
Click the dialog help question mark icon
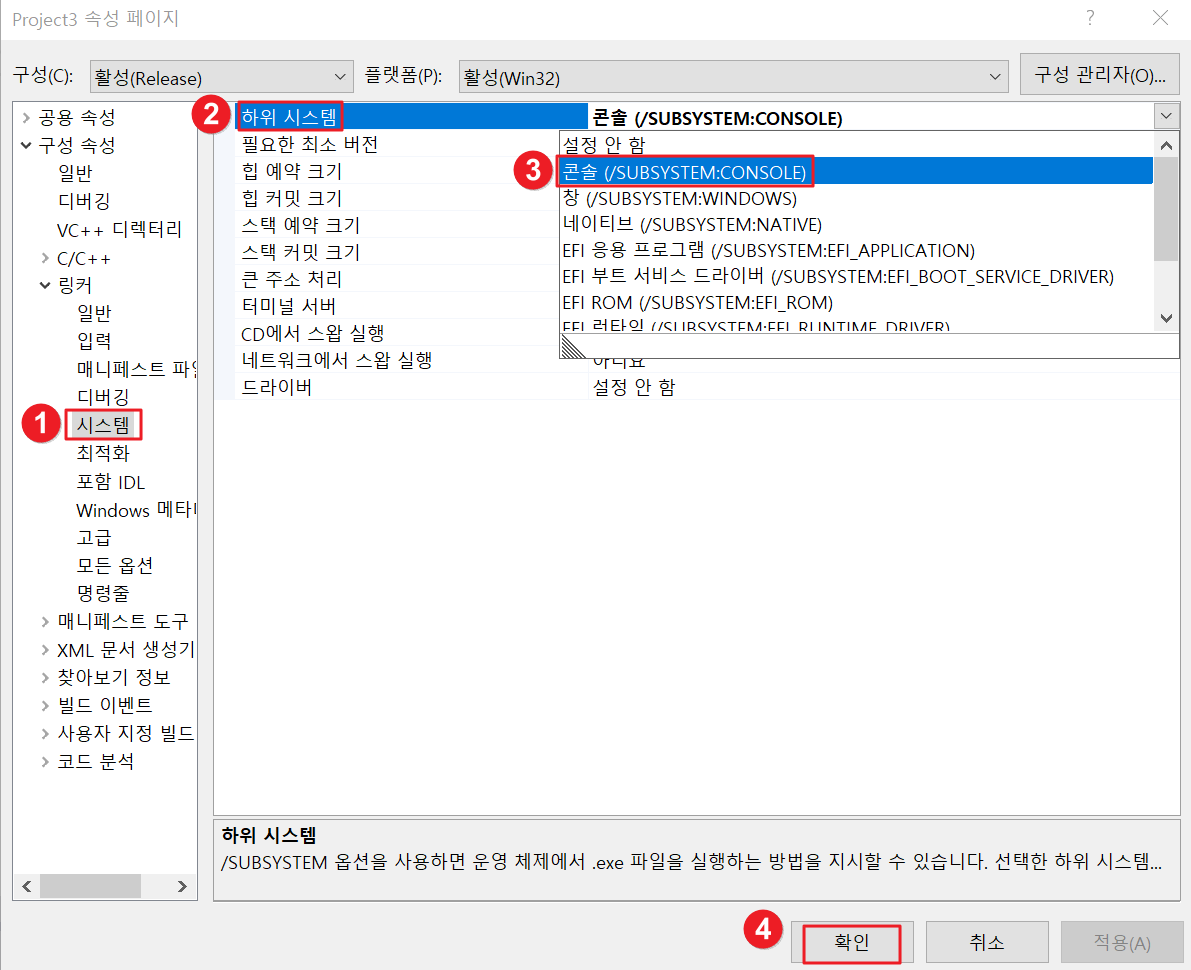pyautogui.click(x=1090, y=18)
